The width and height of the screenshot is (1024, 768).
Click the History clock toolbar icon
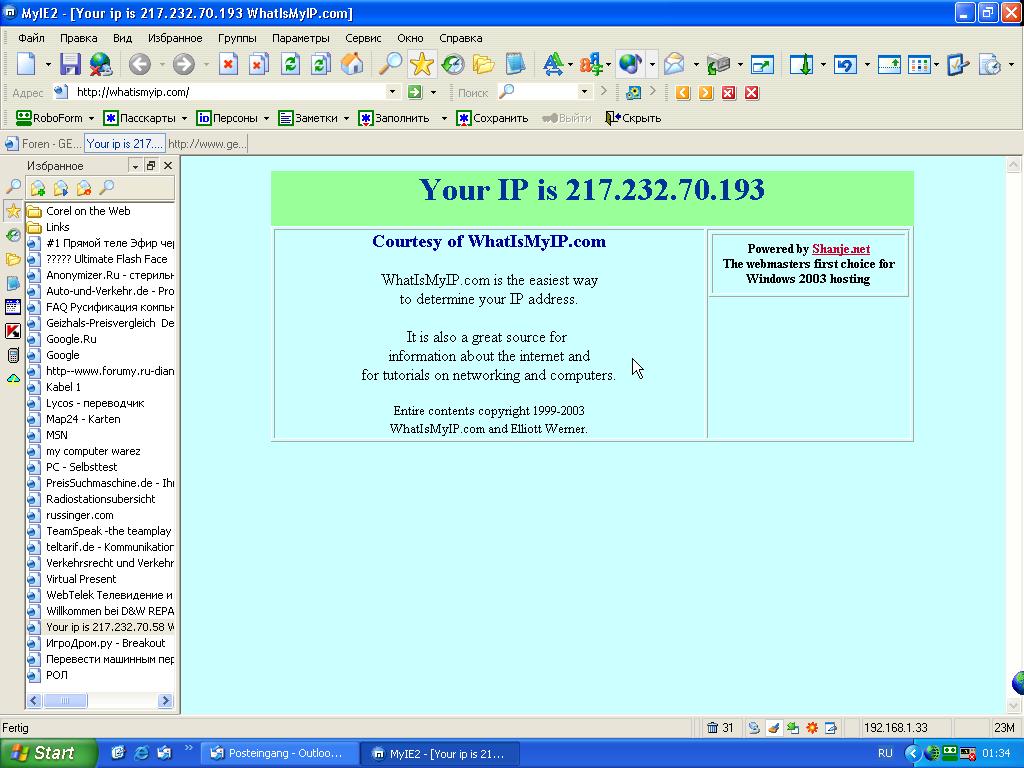453,64
